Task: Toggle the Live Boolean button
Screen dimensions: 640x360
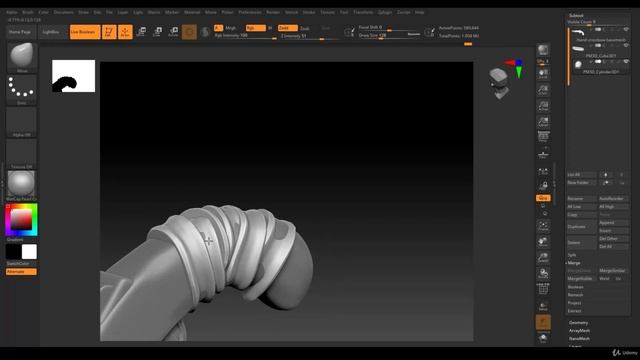Action: pyautogui.click(x=85, y=32)
